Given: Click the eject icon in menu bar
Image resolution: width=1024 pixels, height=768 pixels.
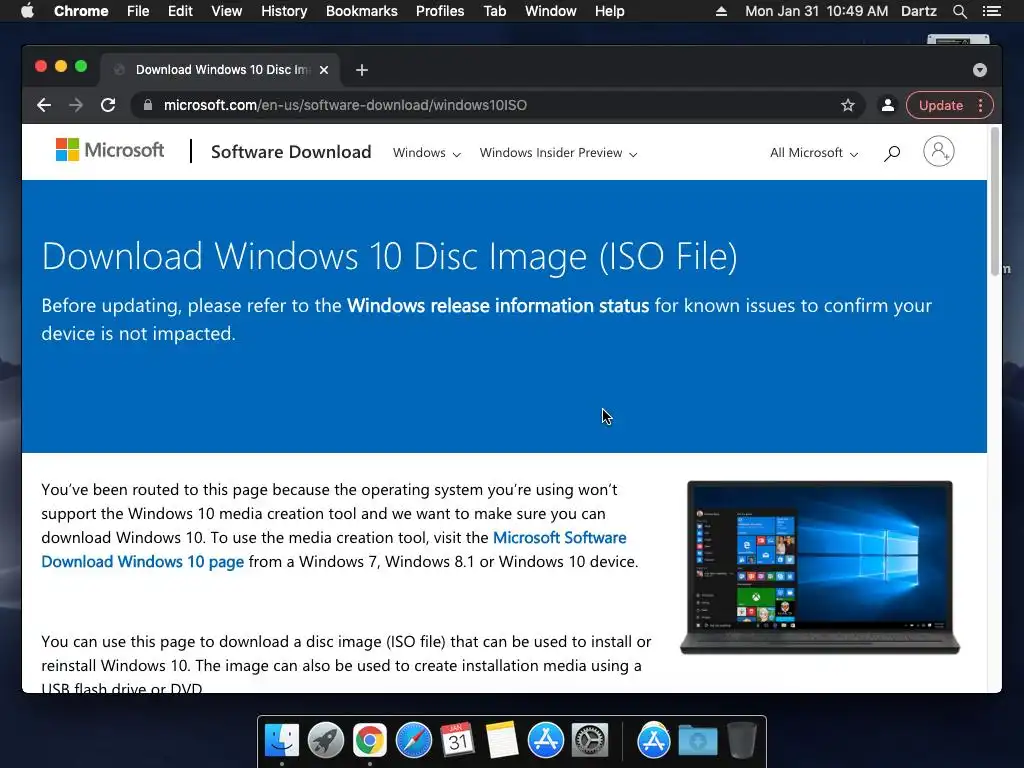Looking at the screenshot, I should click(721, 11).
